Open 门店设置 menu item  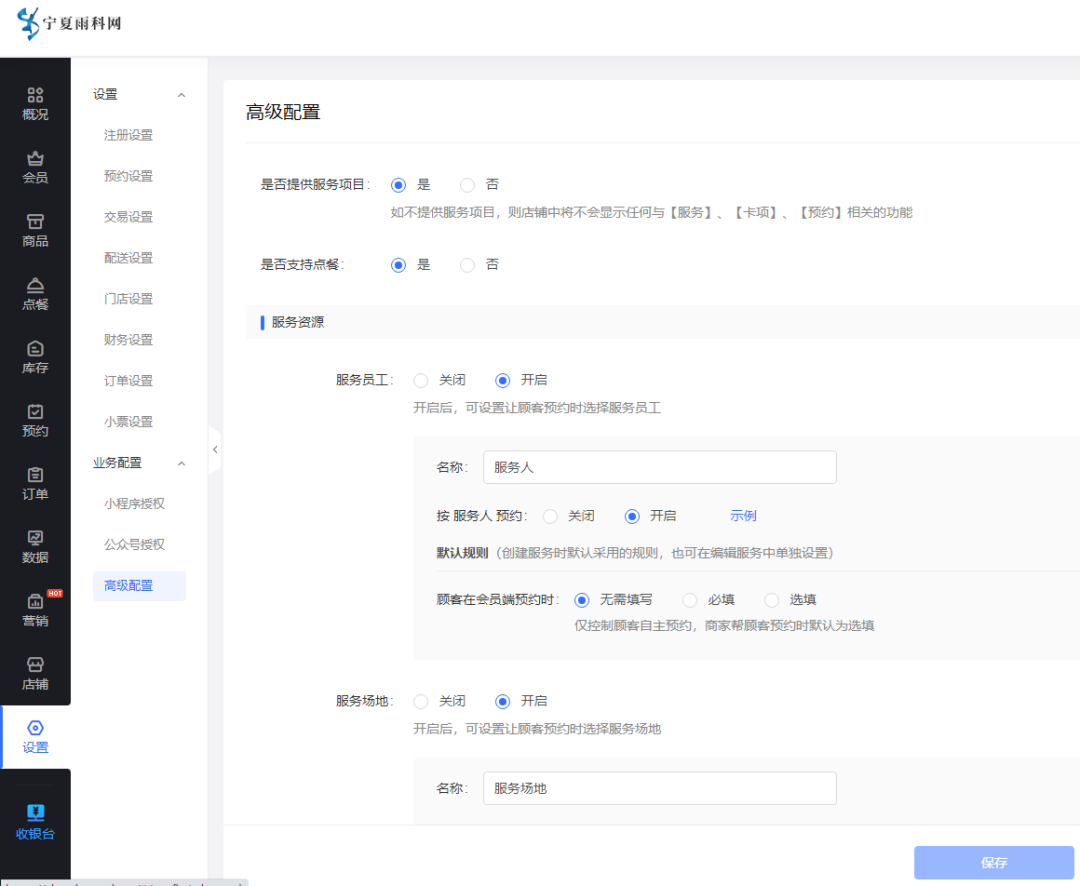pos(129,299)
